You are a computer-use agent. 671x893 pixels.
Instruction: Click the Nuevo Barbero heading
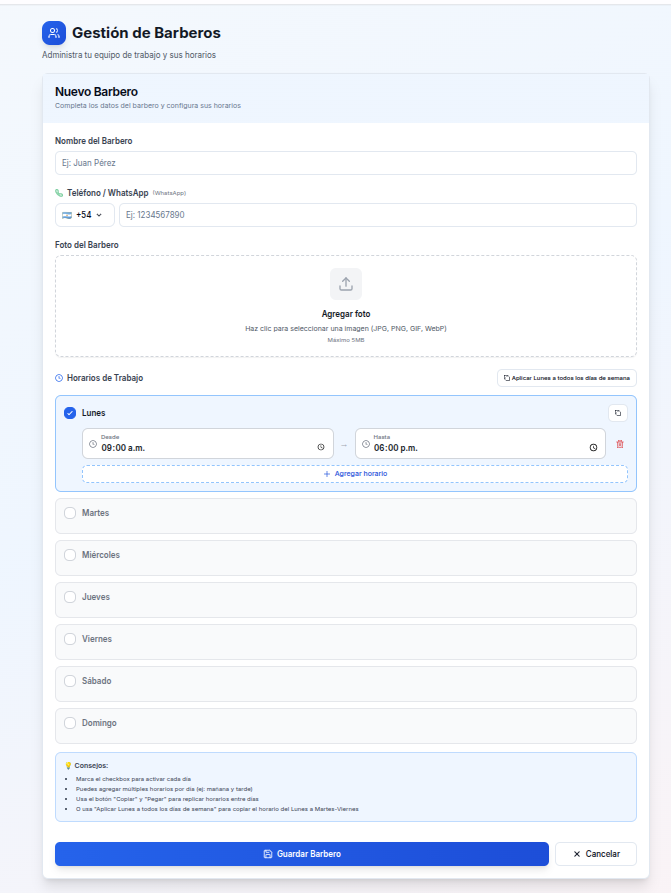pyautogui.click(x=96, y=92)
